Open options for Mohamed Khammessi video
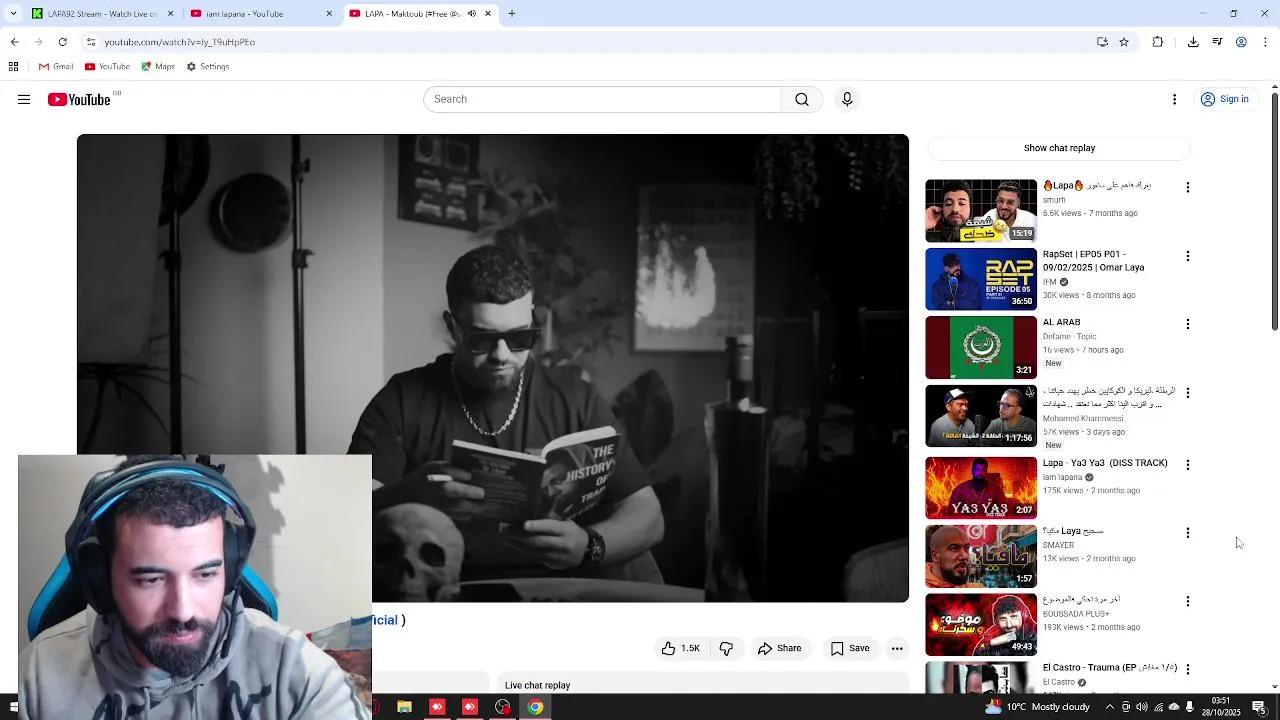The width and height of the screenshot is (1280, 720). [1187, 393]
